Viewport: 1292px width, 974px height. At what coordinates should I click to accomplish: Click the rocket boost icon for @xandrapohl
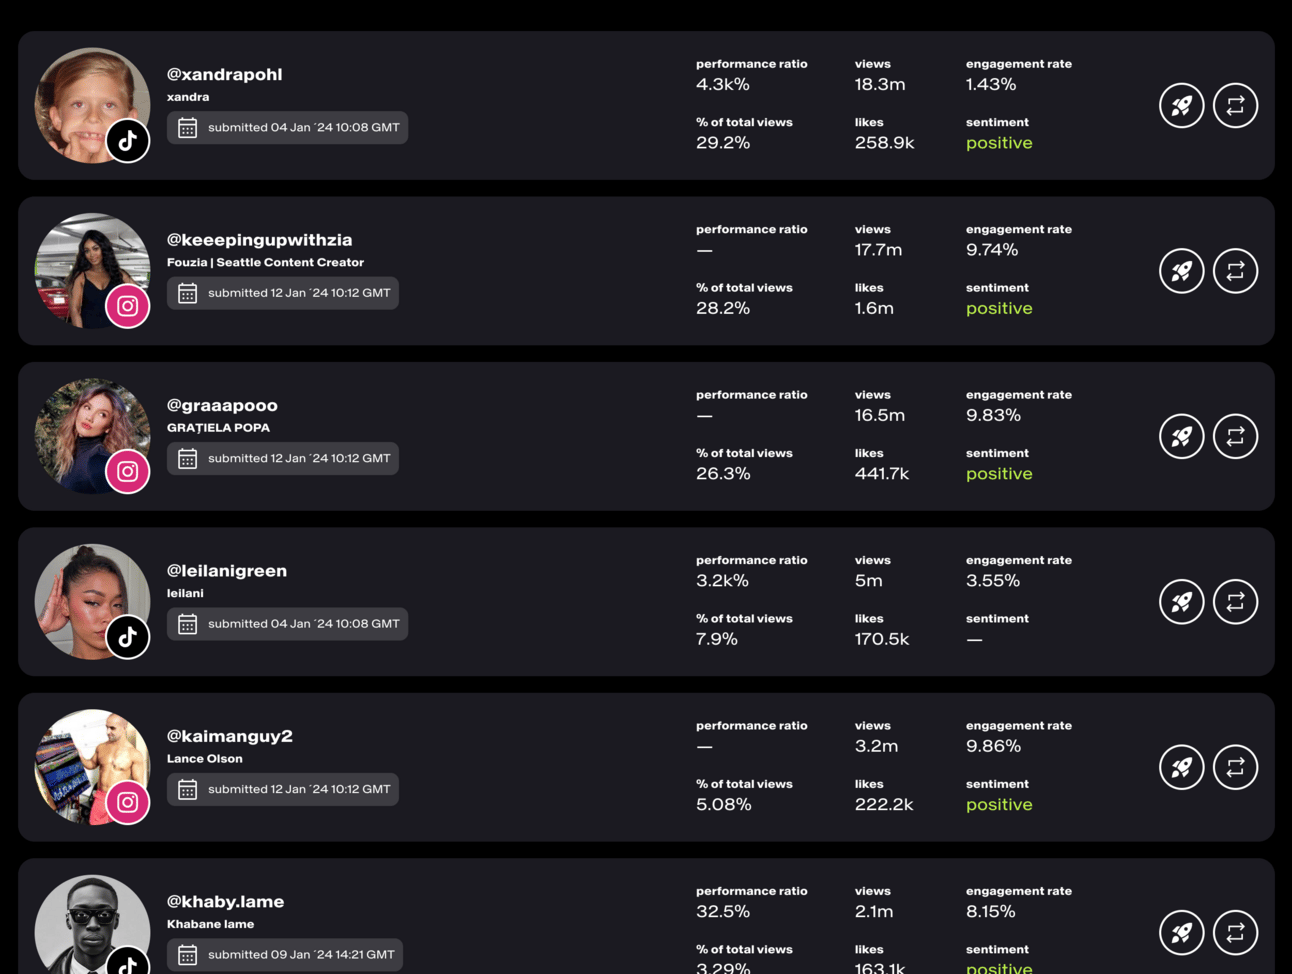pos(1181,106)
